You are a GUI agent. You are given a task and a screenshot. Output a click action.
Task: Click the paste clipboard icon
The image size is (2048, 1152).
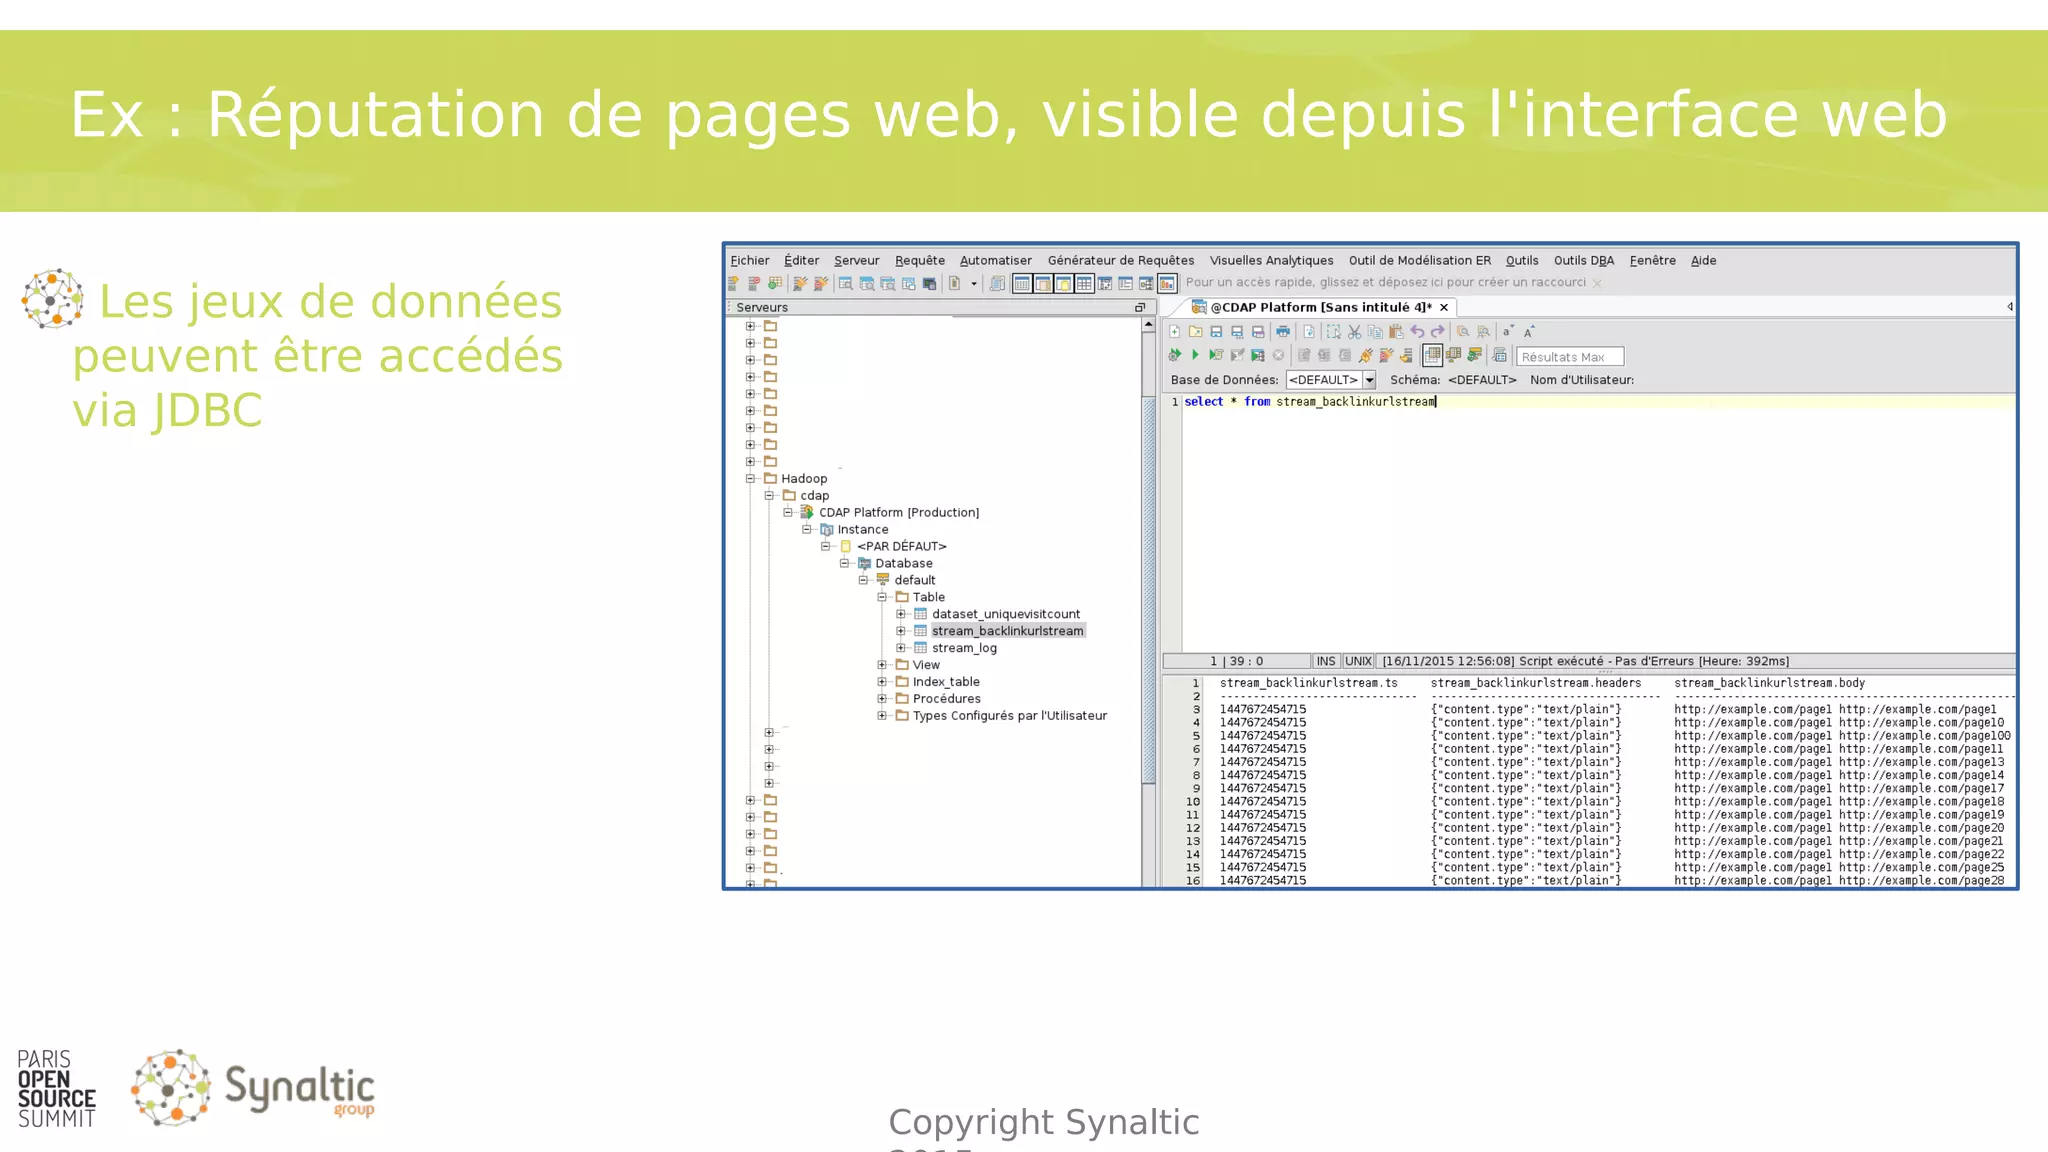pos(1396,332)
